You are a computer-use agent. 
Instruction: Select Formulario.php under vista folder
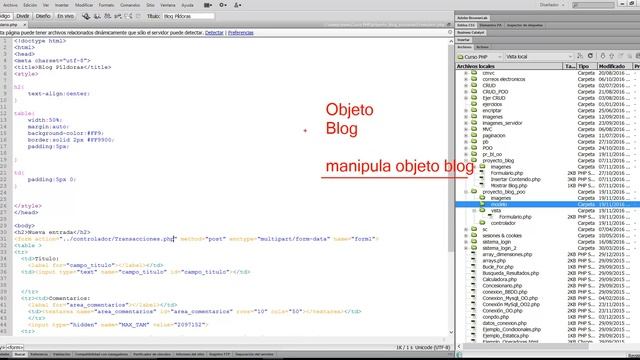515,217
